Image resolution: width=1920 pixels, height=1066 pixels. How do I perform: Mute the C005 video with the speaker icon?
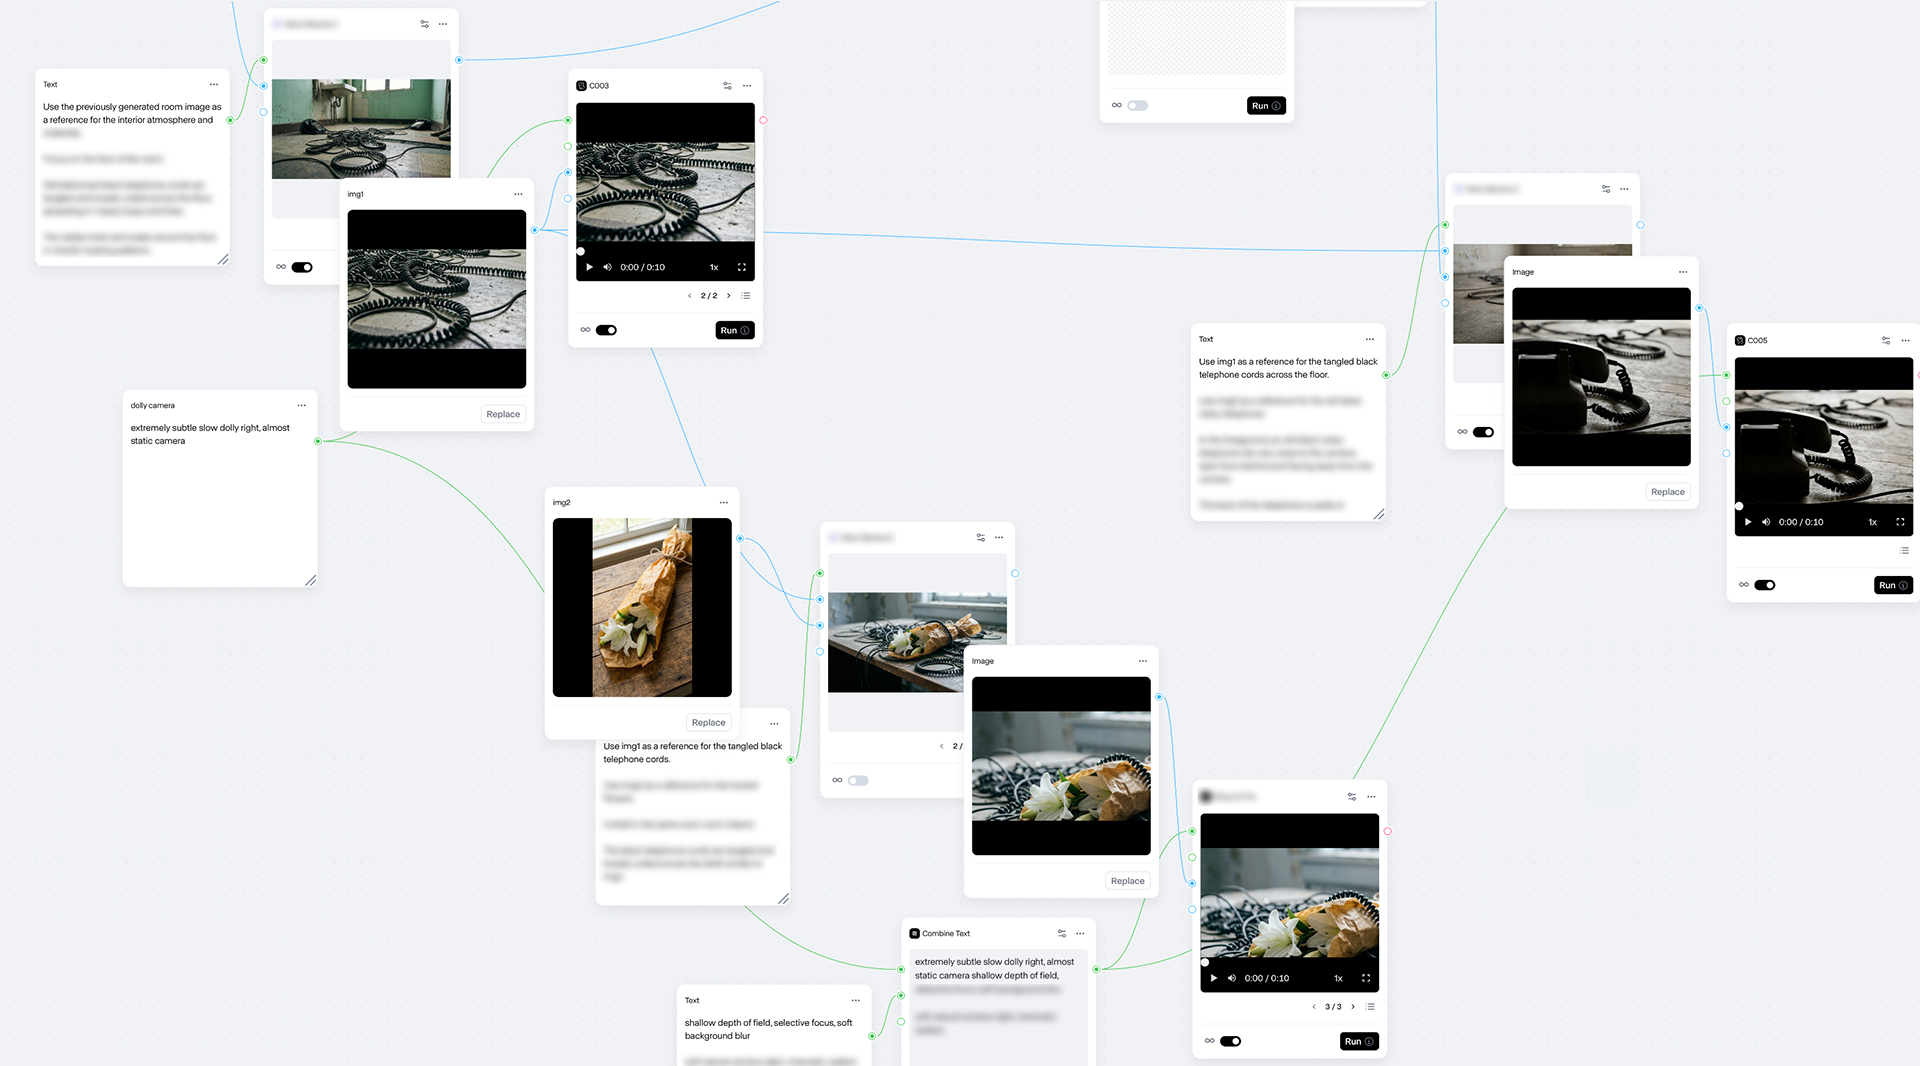[x=1766, y=523]
